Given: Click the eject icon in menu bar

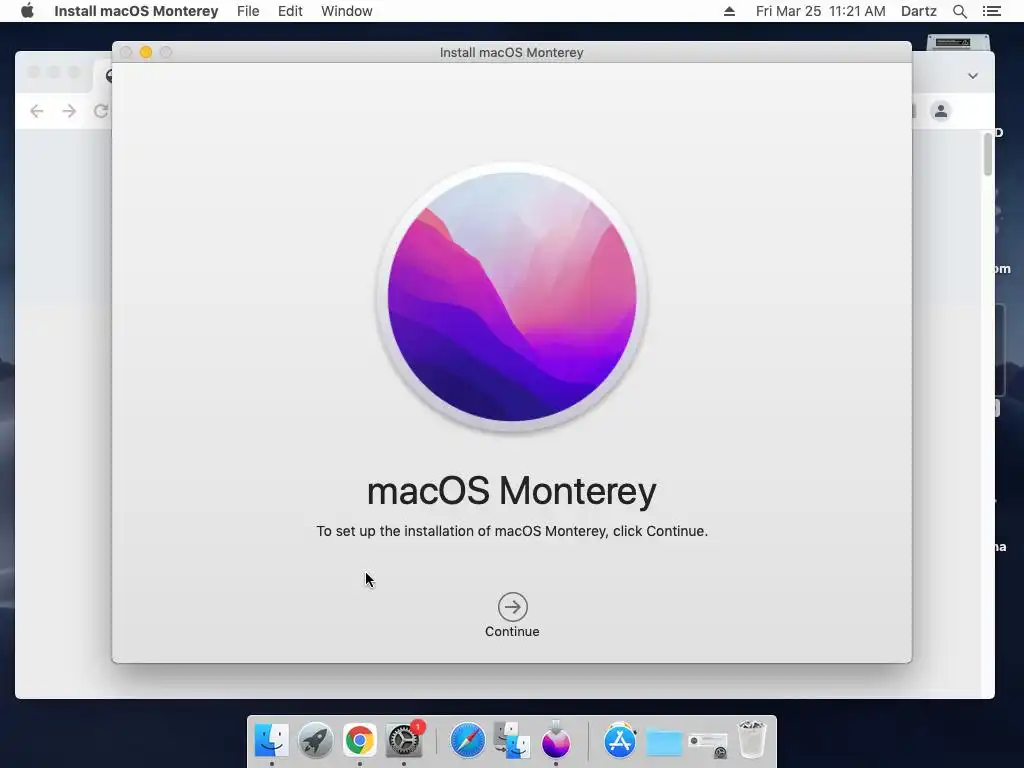Looking at the screenshot, I should click(x=729, y=11).
